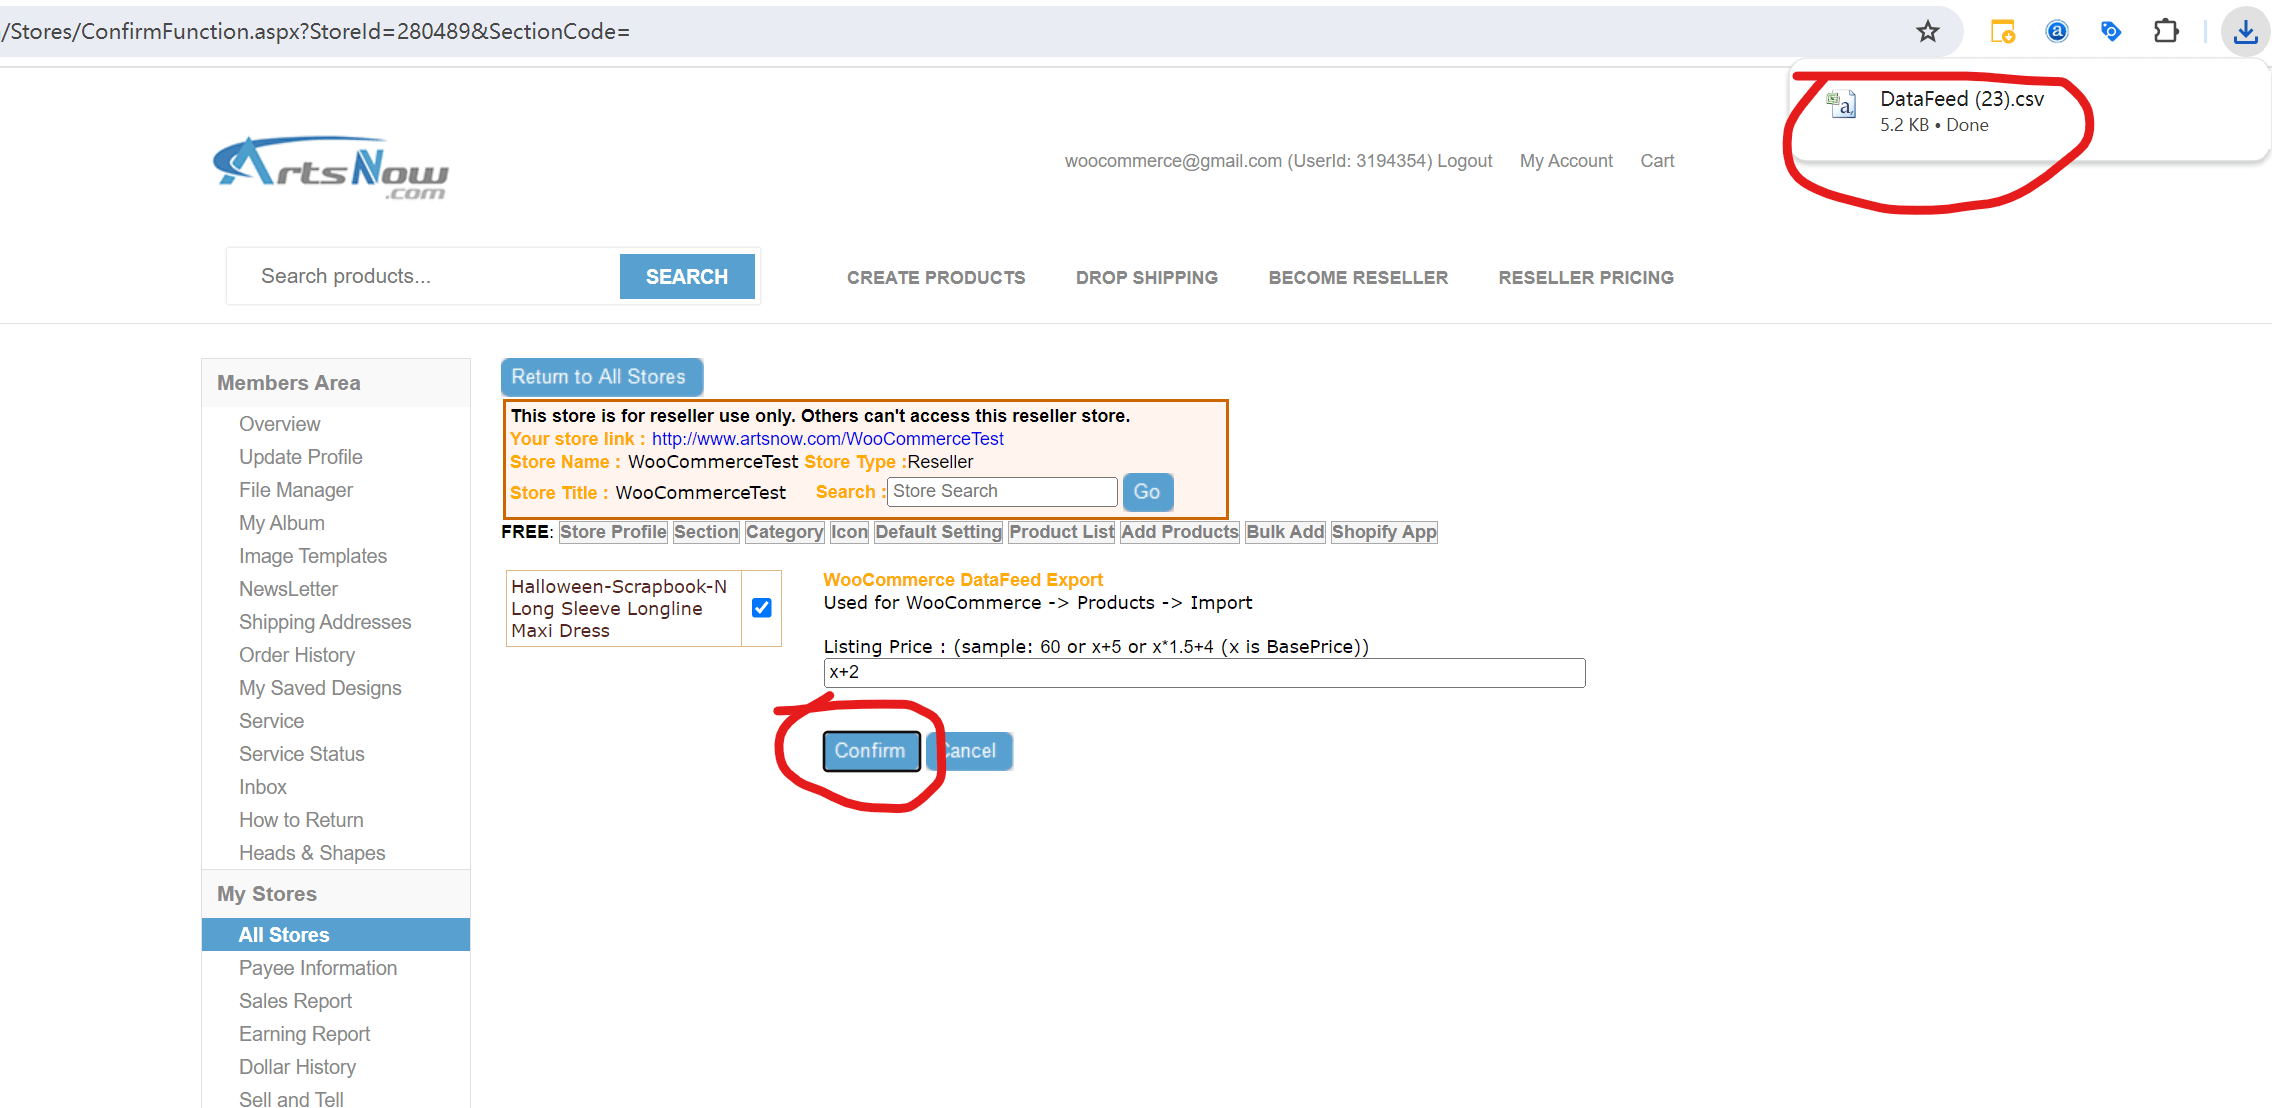The image size is (2272, 1108).
Task: Click the Go button beside Store Search
Action: point(1147,492)
